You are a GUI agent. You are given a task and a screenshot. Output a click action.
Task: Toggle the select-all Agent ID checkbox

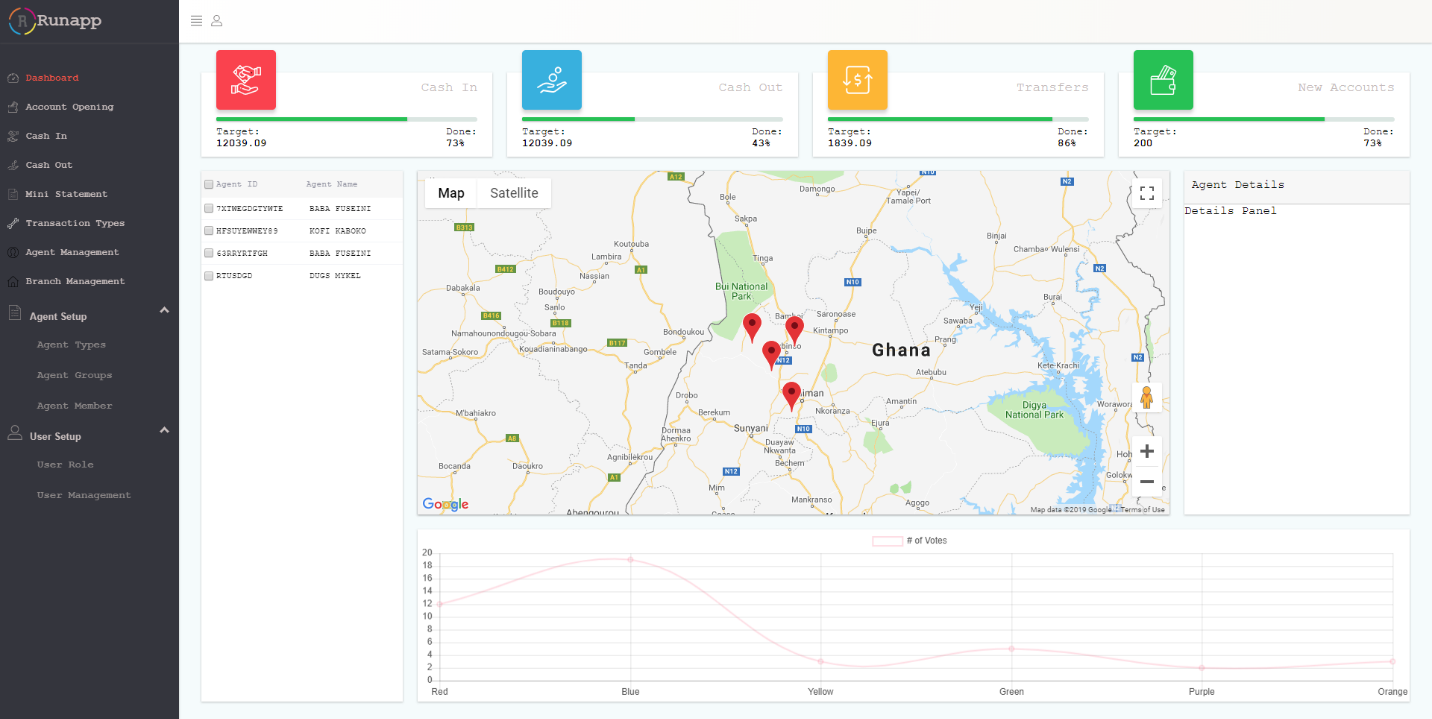(208, 185)
